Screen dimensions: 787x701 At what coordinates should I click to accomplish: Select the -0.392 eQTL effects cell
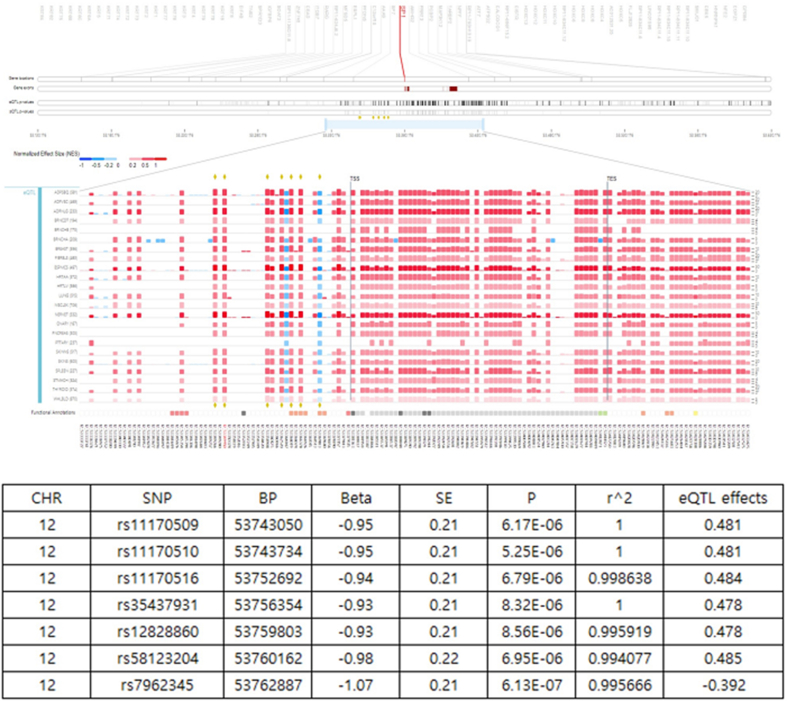point(723,685)
